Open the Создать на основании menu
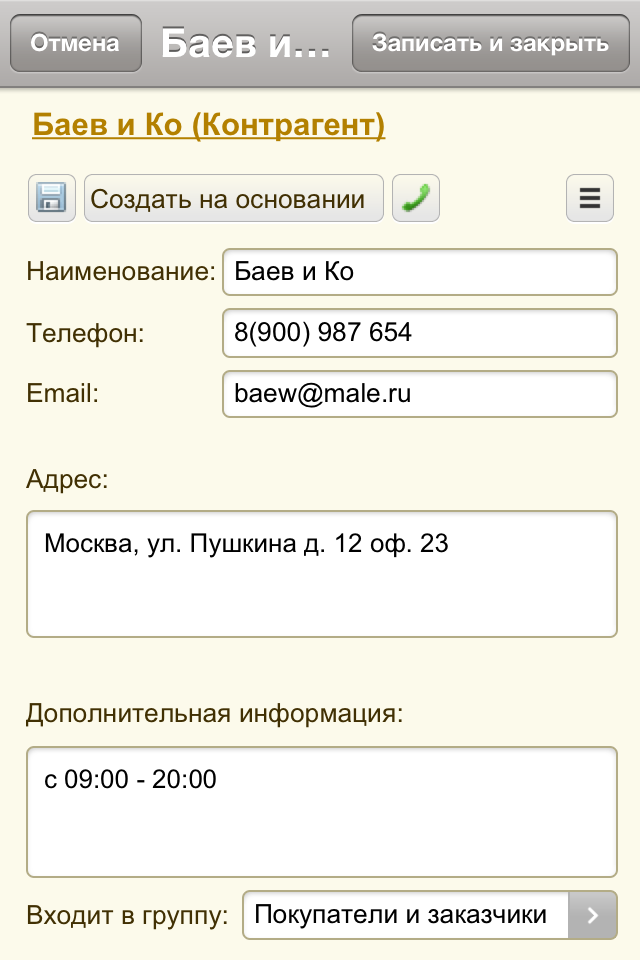Screen dimensions: 640x960 pyautogui.click(x=234, y=198)
